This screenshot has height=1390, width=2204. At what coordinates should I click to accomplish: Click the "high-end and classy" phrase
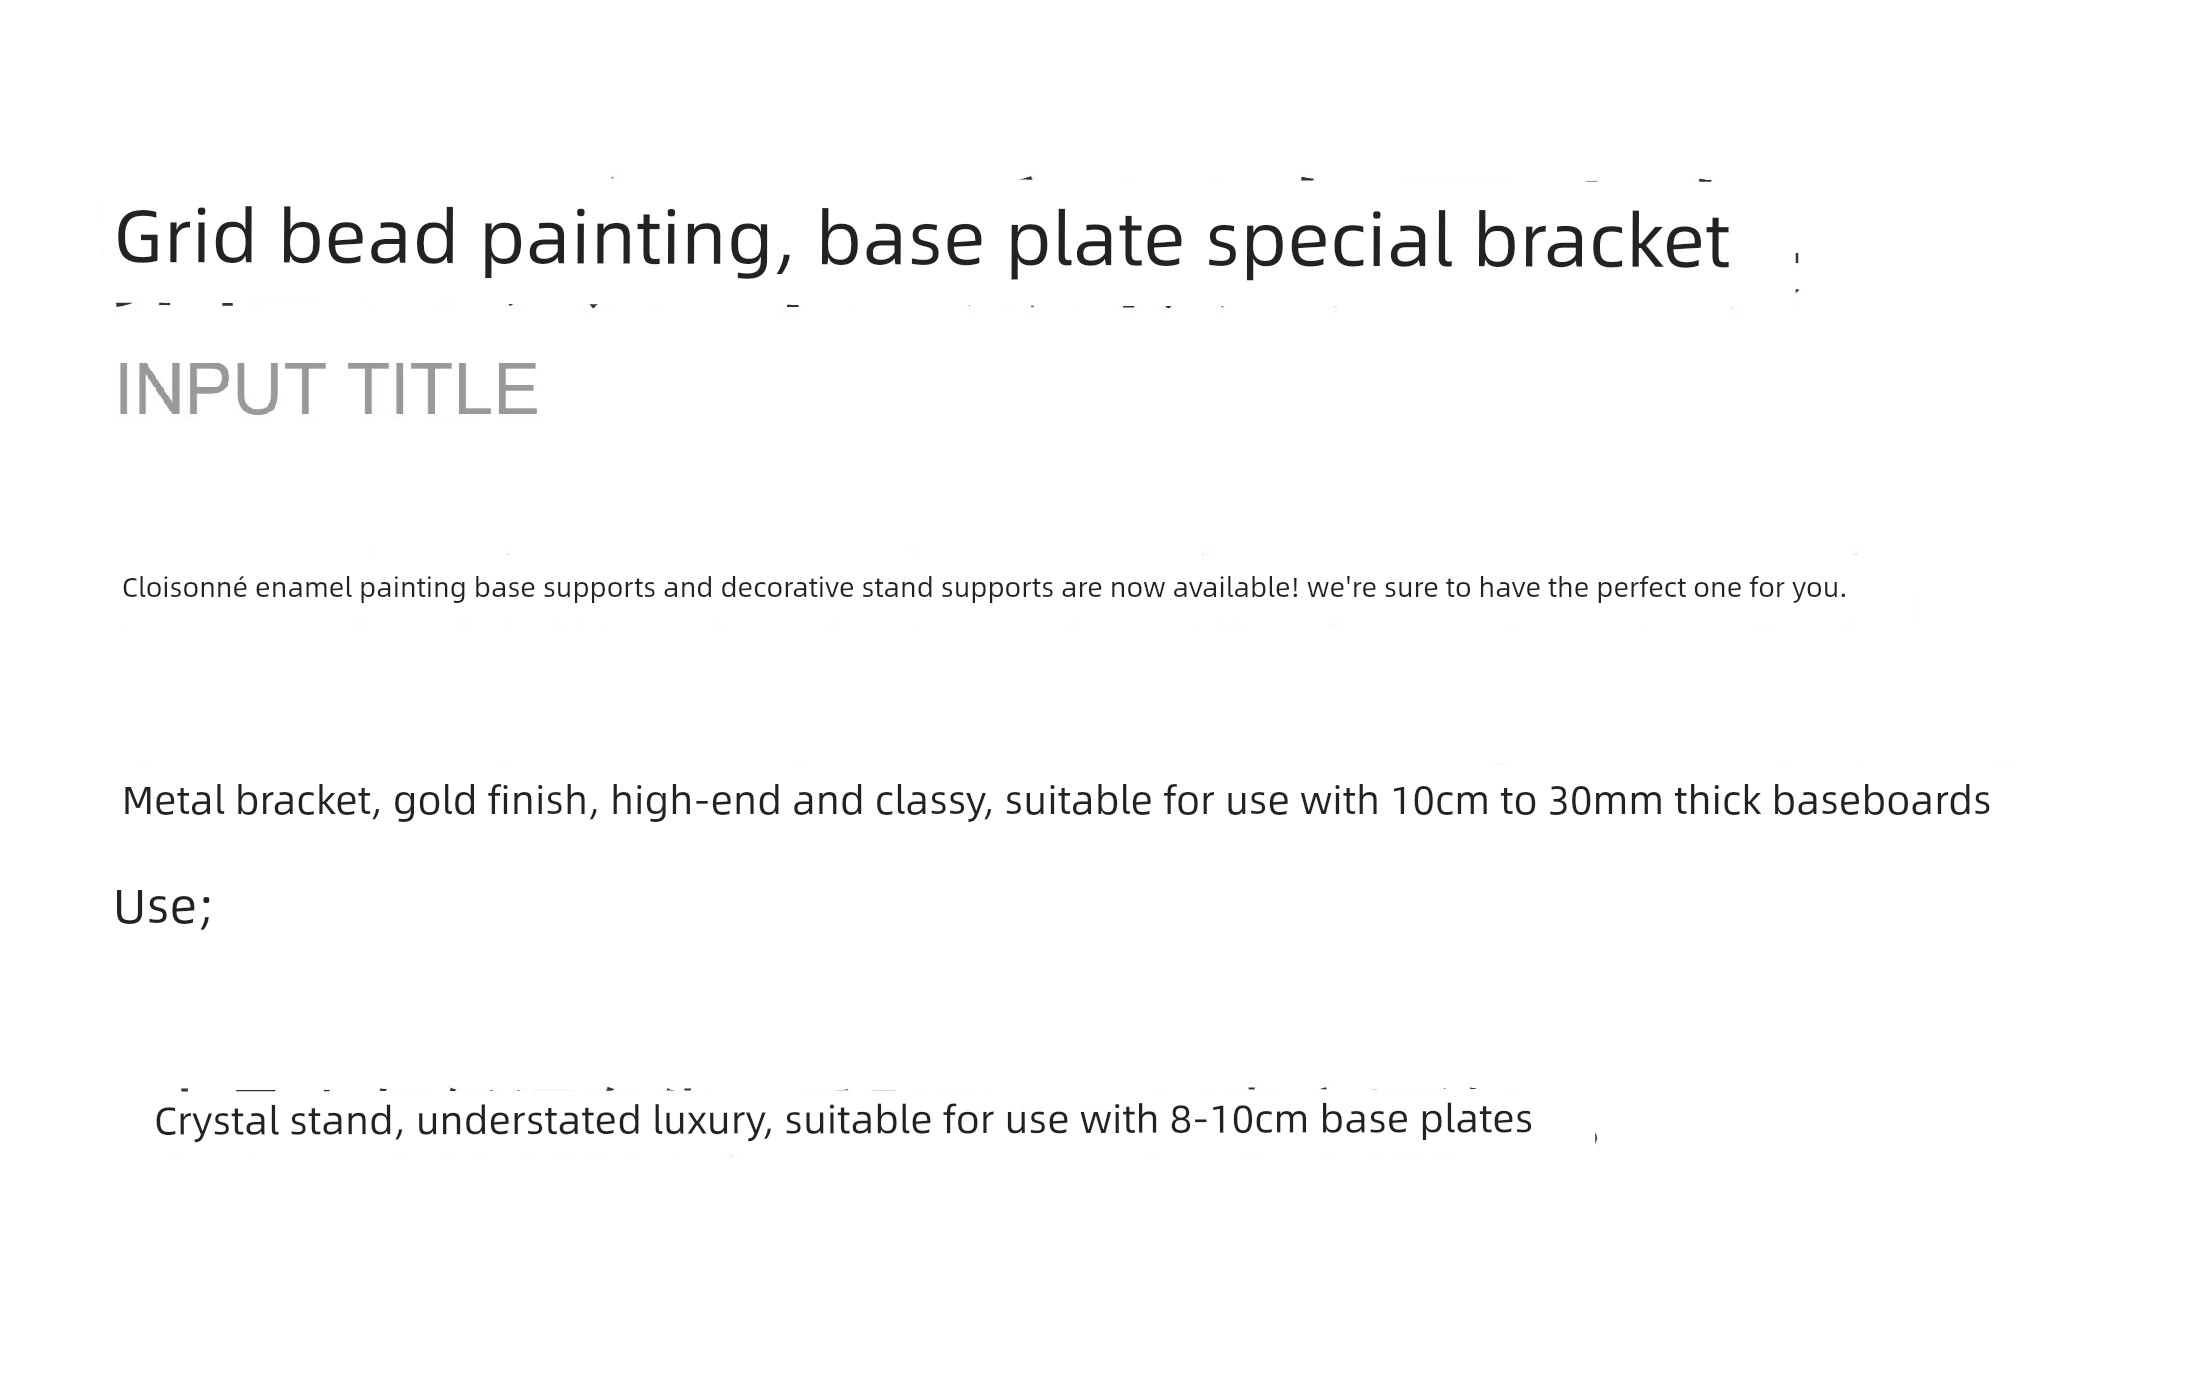click(797, 800)
